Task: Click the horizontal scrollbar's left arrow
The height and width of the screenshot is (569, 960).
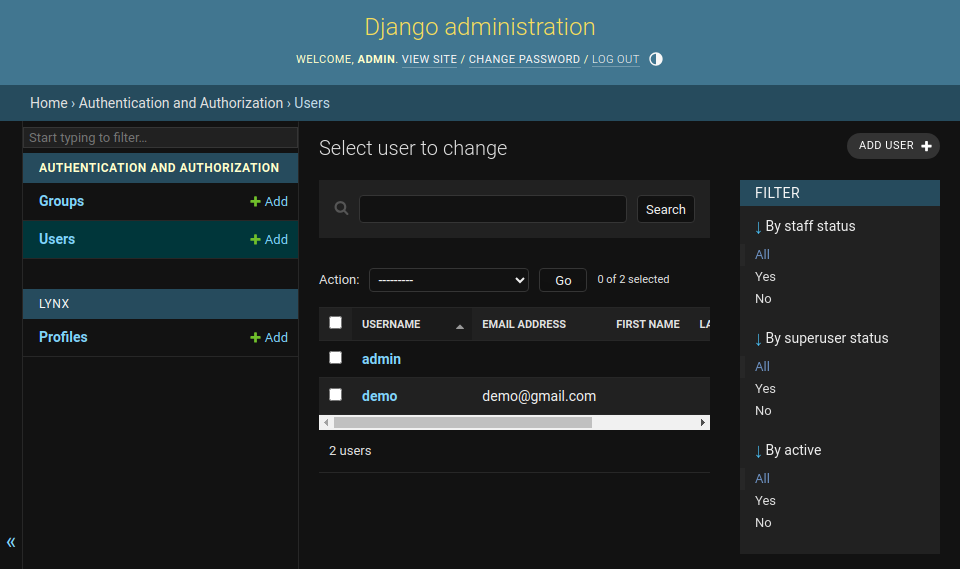Action: tap(326, 423)
